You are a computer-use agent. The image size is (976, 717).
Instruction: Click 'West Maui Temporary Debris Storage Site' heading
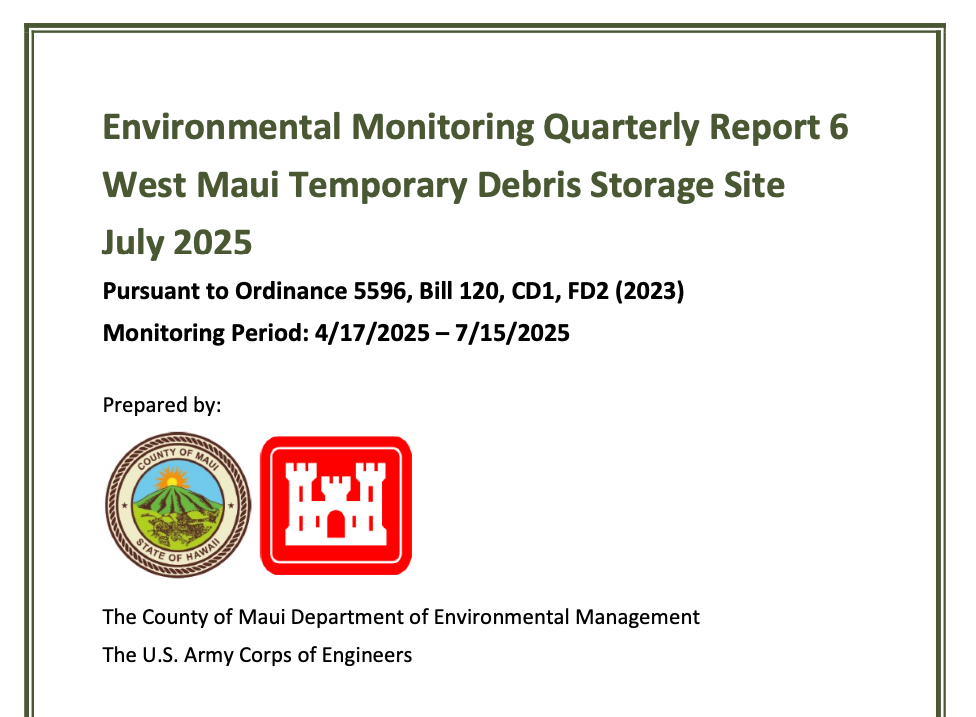pyautogui.click(x=443, y=185)
